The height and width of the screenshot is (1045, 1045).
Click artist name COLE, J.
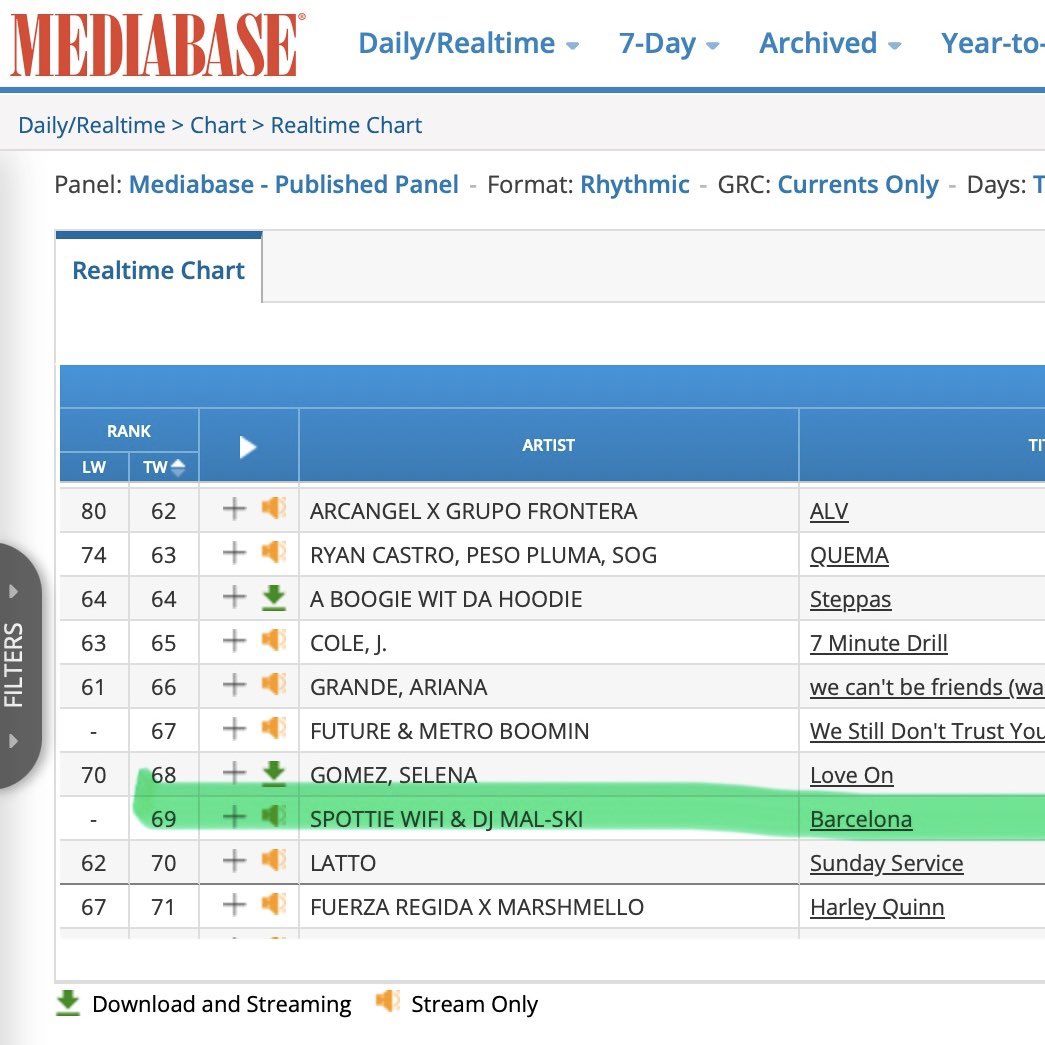348,643
